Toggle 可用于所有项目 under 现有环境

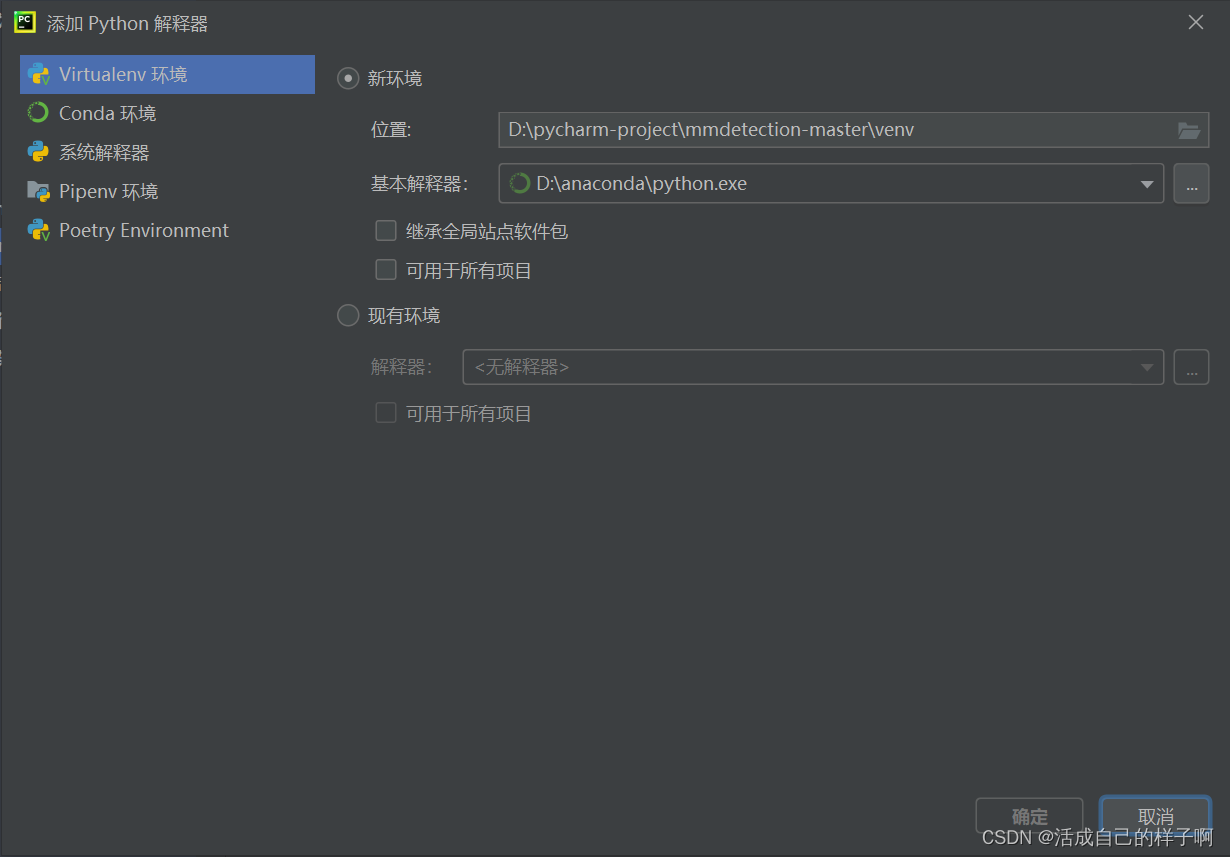[386, 413]
